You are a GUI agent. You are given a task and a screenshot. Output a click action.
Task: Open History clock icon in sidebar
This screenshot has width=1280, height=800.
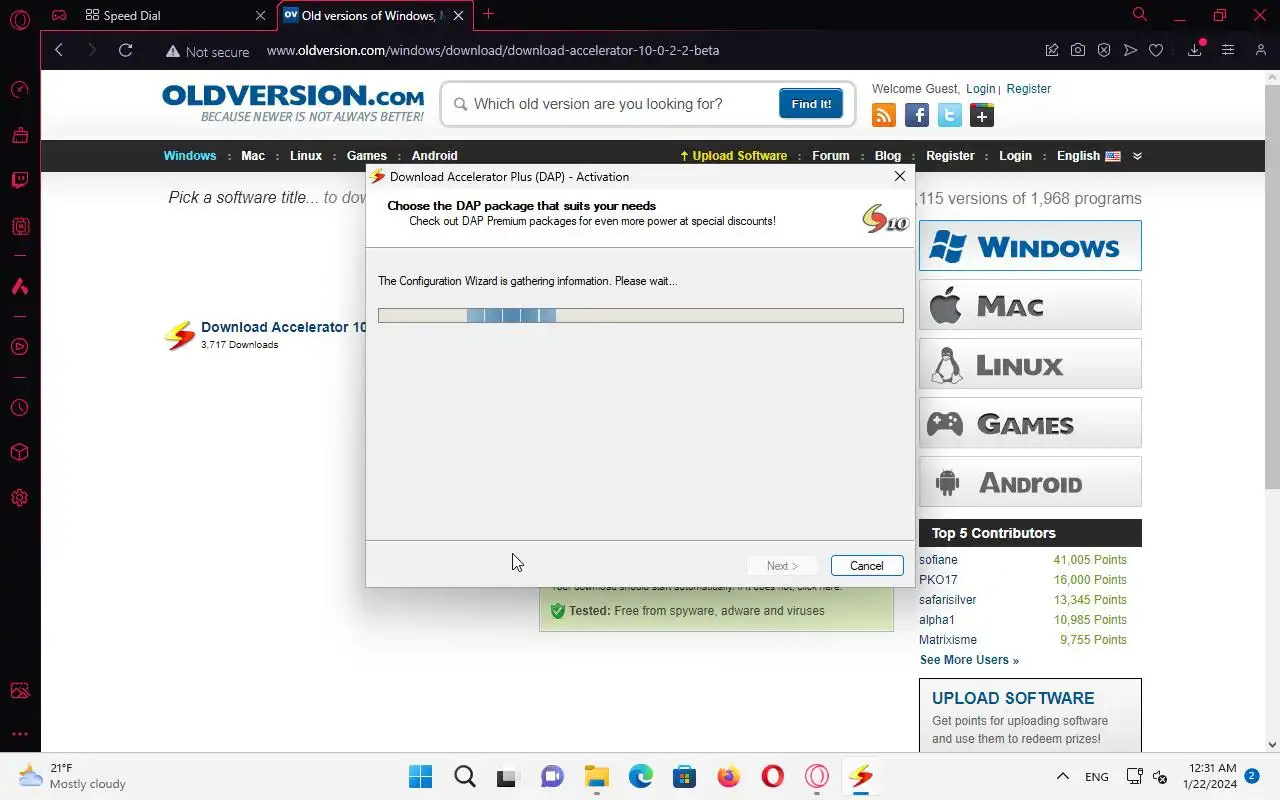tap(20, 408)
